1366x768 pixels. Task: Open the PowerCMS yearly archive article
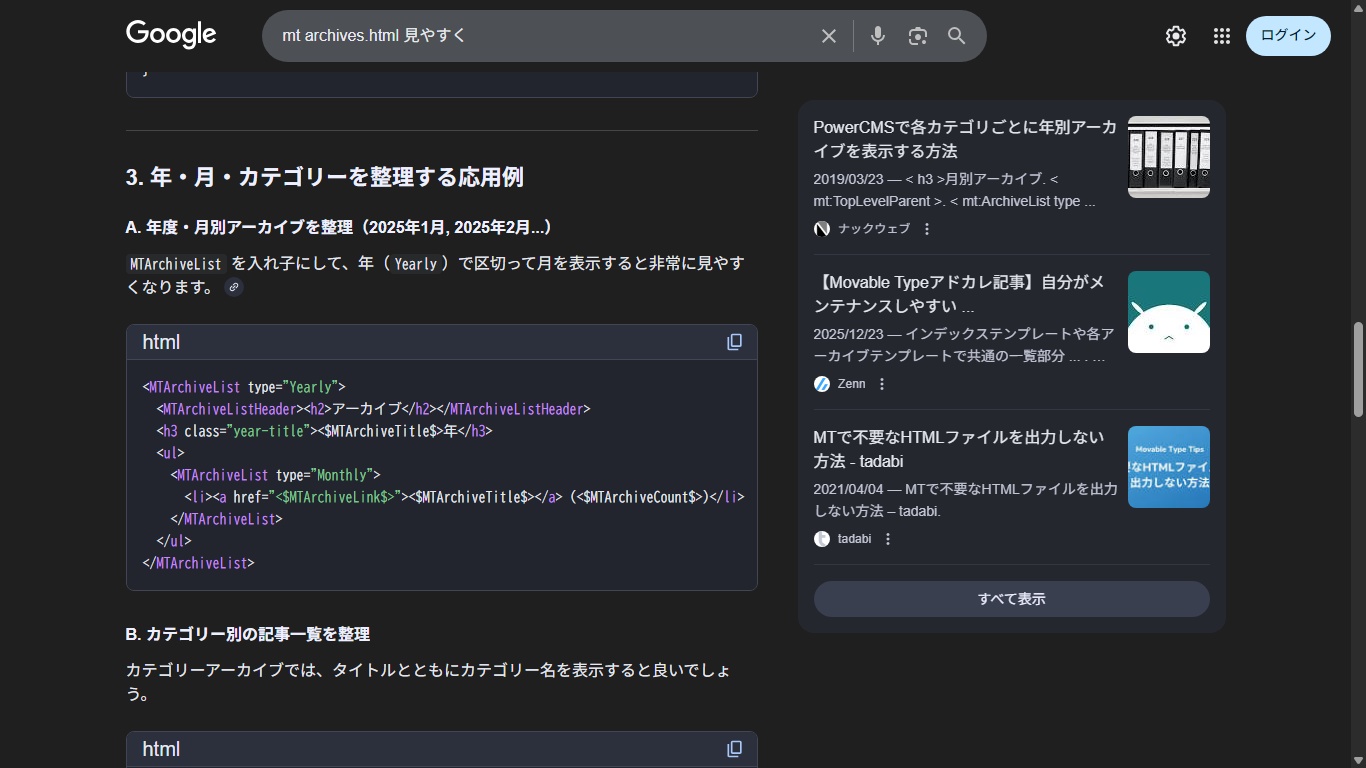pyautogui.click(x=964, y=139)
